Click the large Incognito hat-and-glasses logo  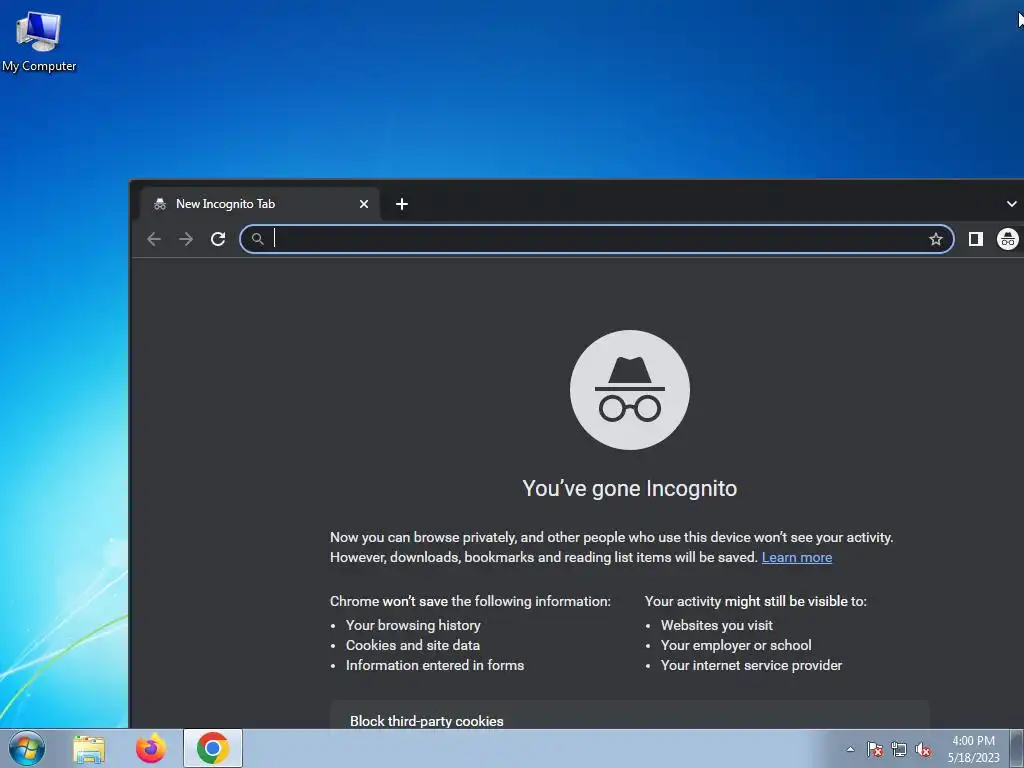point(630,390)
